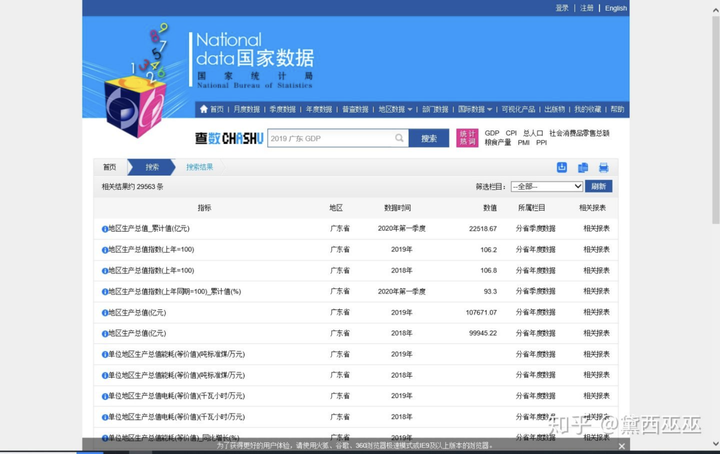Open the 季度数据 menu item
Screen dimensions: 720x454
pos(282,109)
